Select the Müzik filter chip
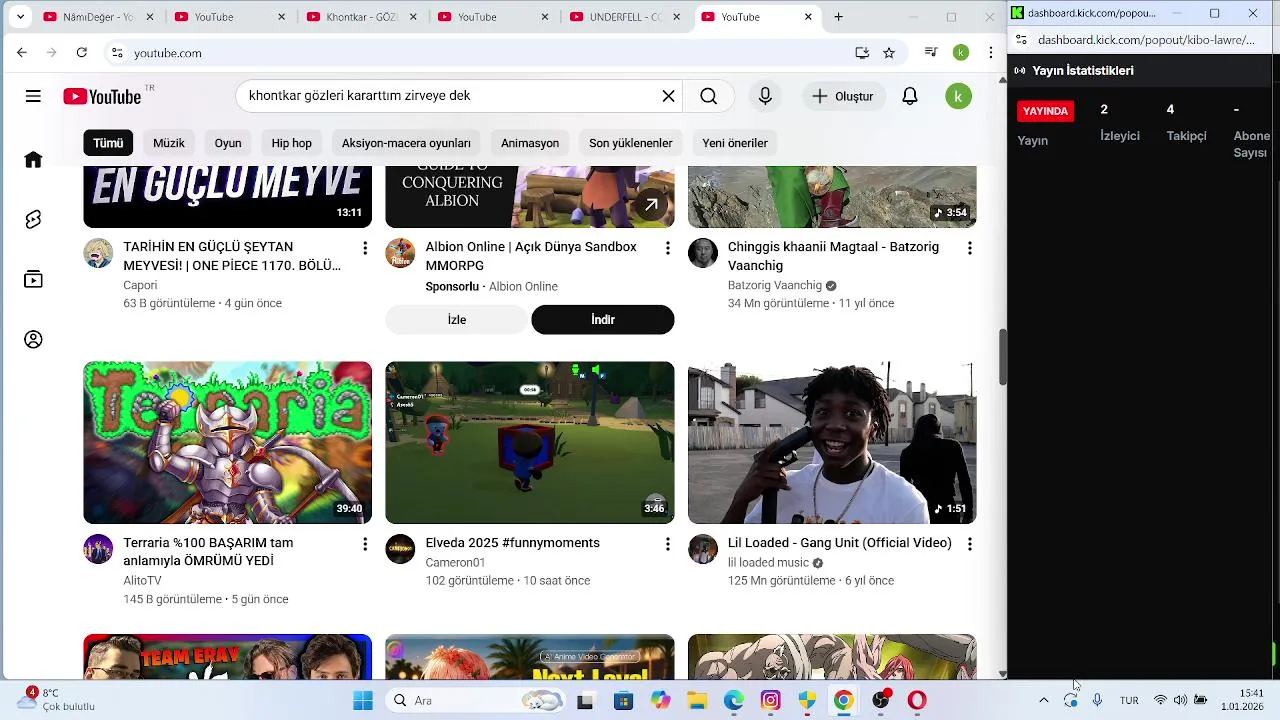Image resolution: width=1280 pixels, height=720 pixels. (169, 143)
